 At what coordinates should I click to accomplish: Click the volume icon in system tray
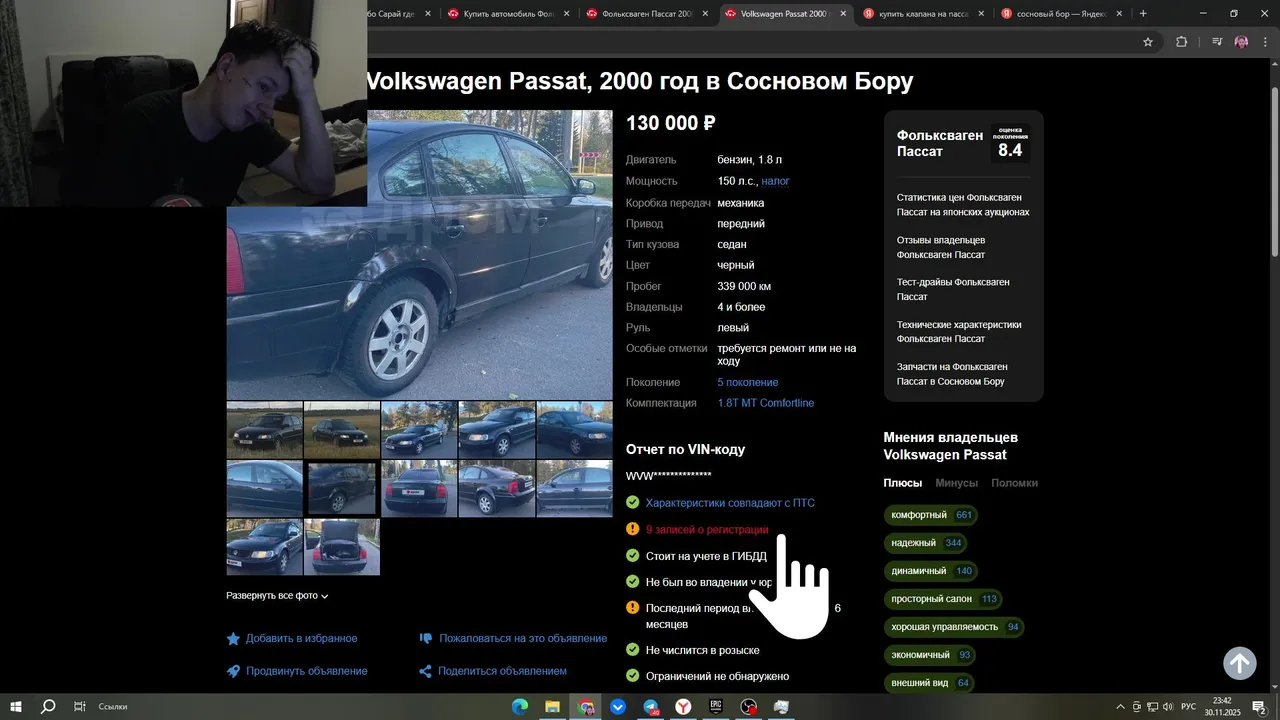(x=1166, y=707)
